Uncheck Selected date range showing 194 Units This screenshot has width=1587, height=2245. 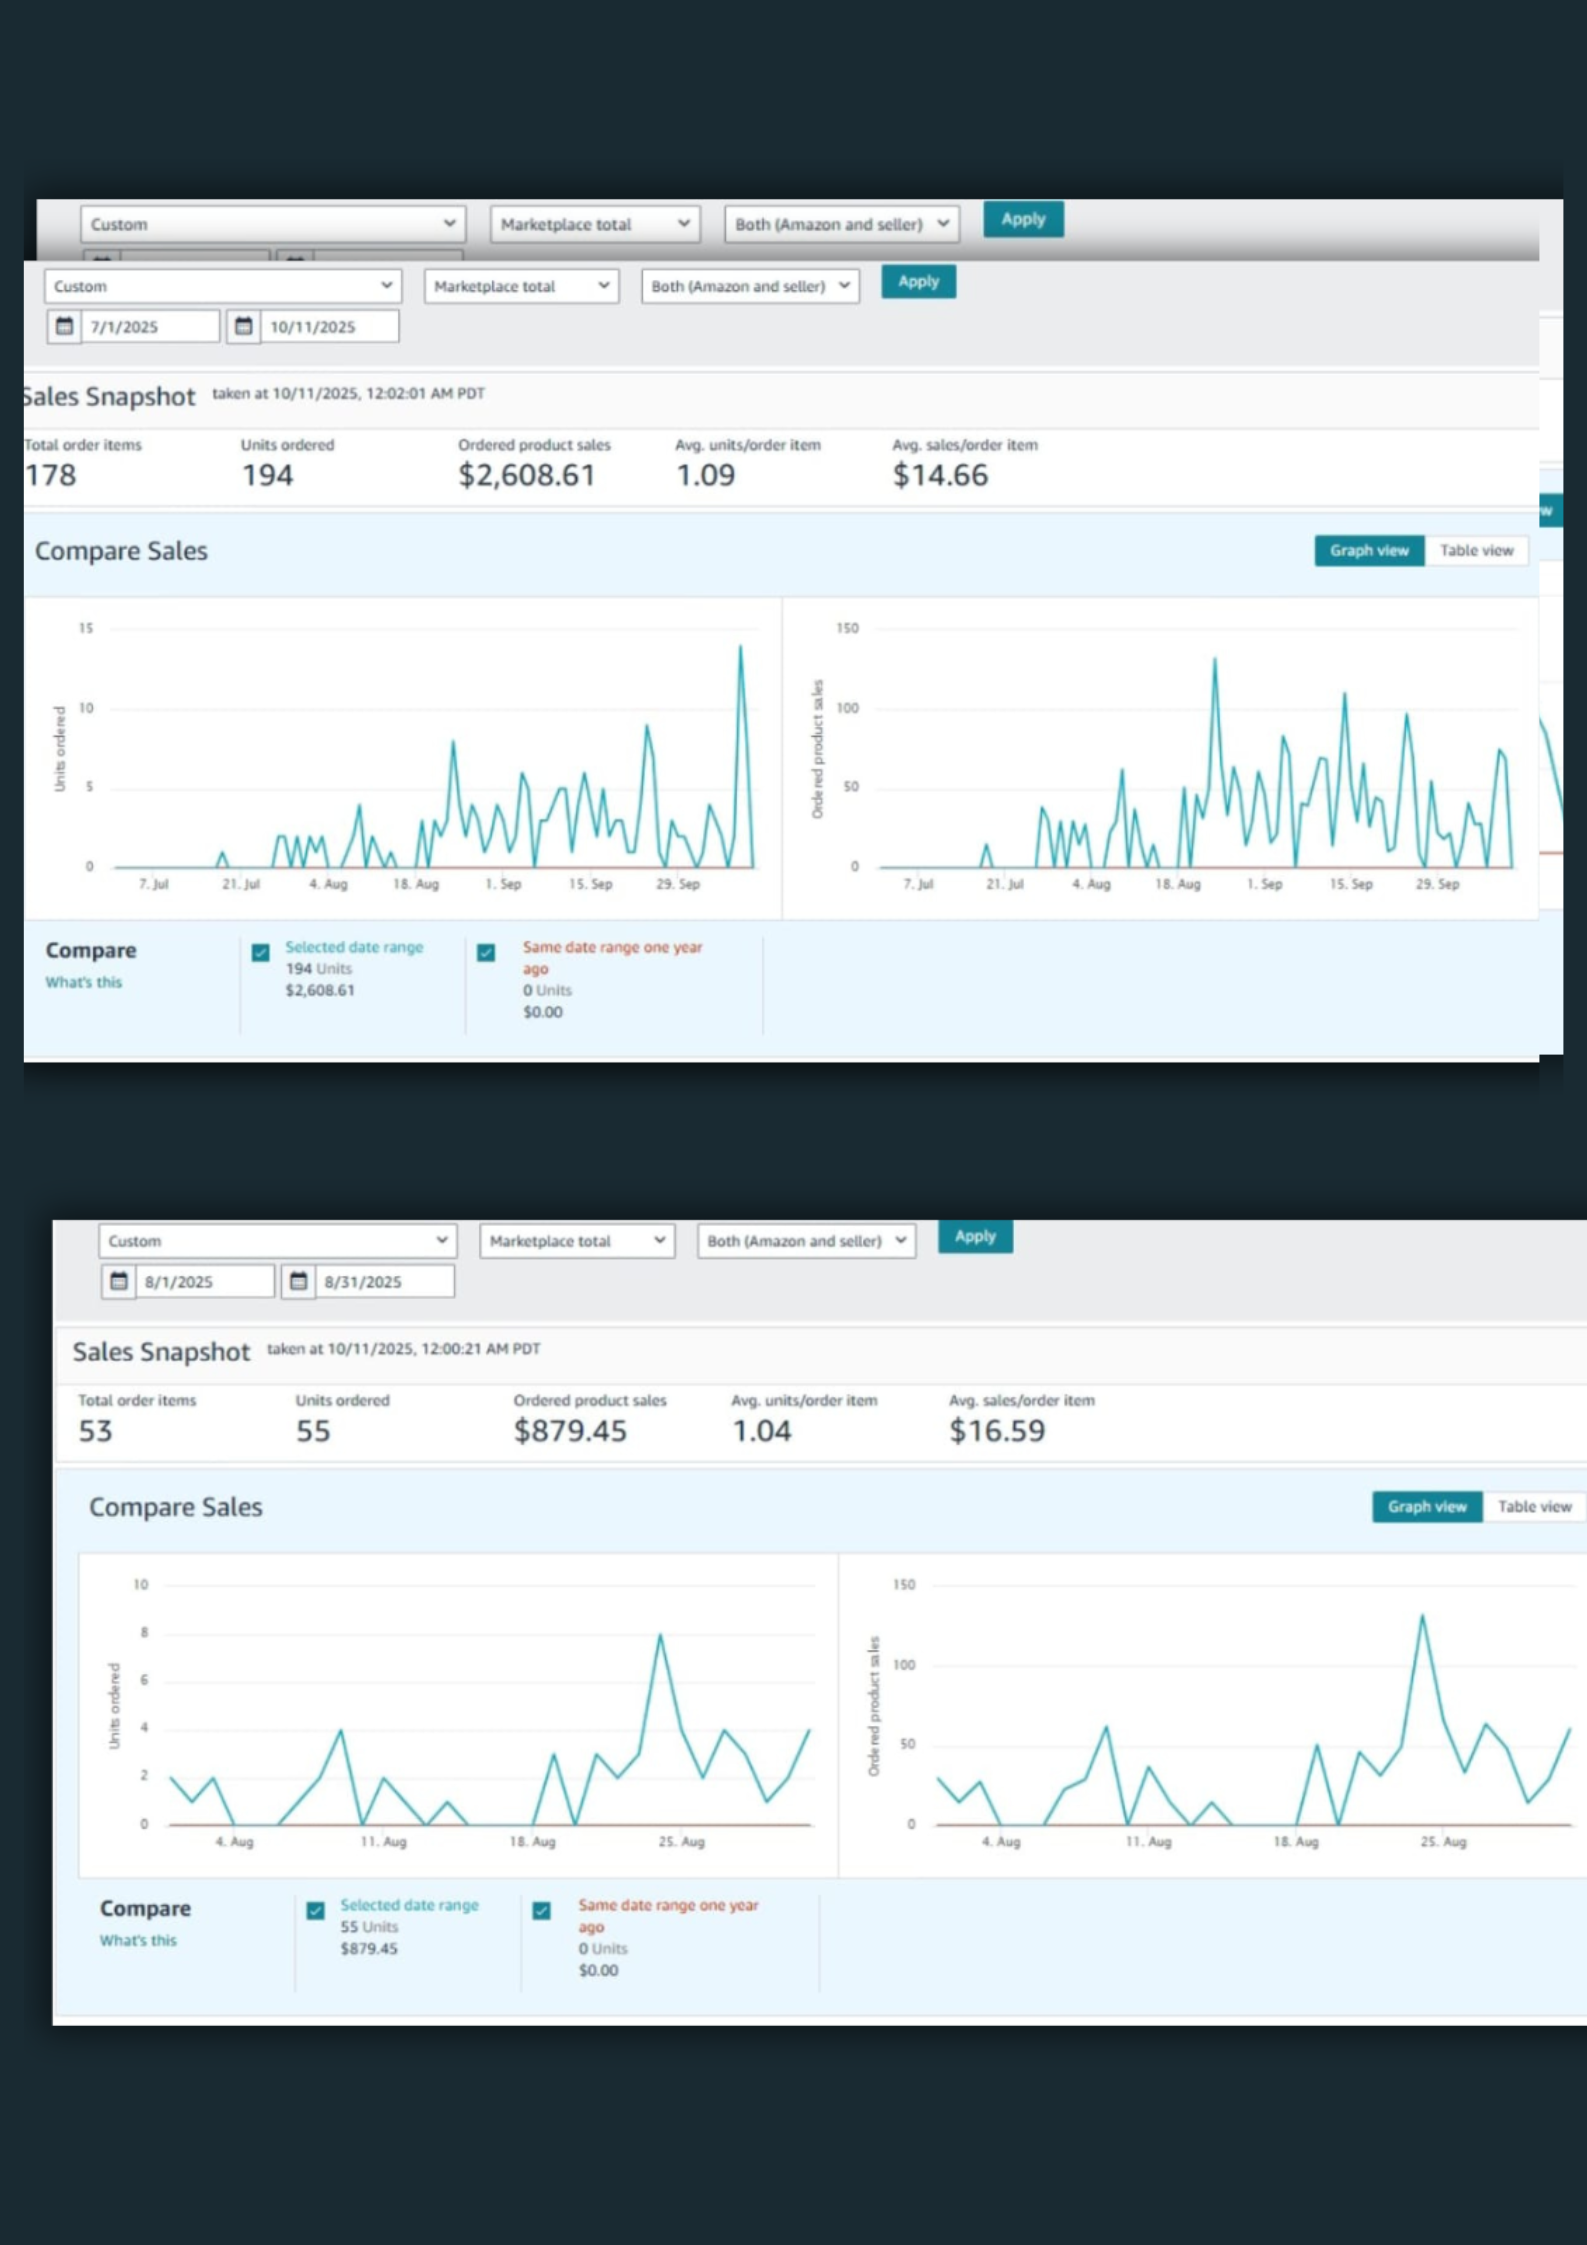(x=261, y=952)
